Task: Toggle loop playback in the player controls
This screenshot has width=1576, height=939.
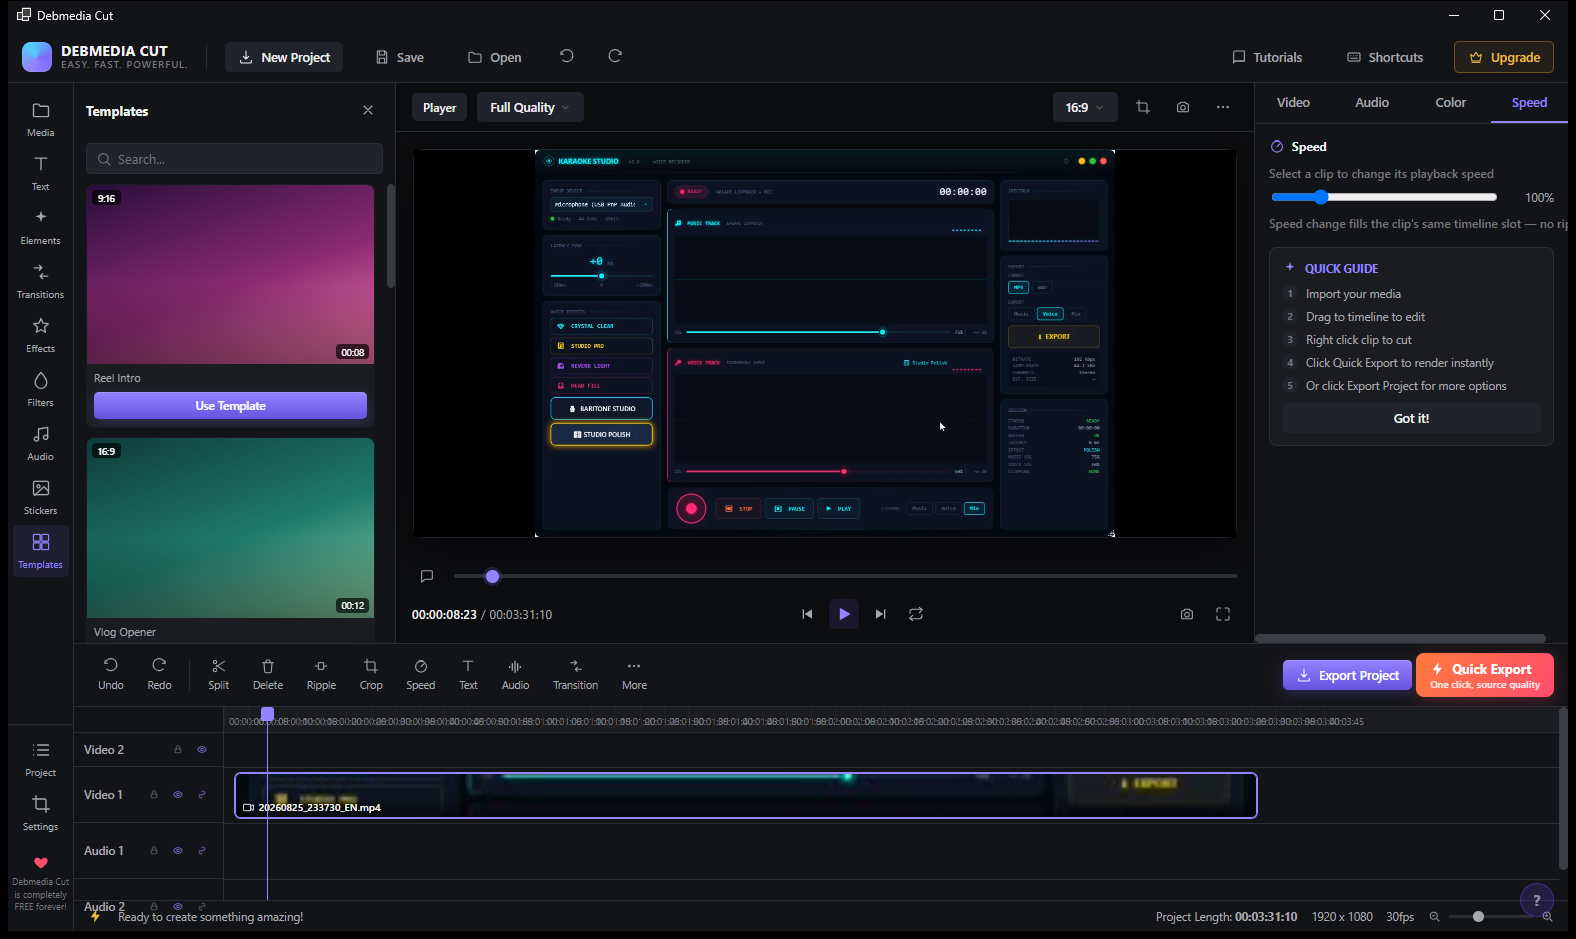Action: point(916,614)
